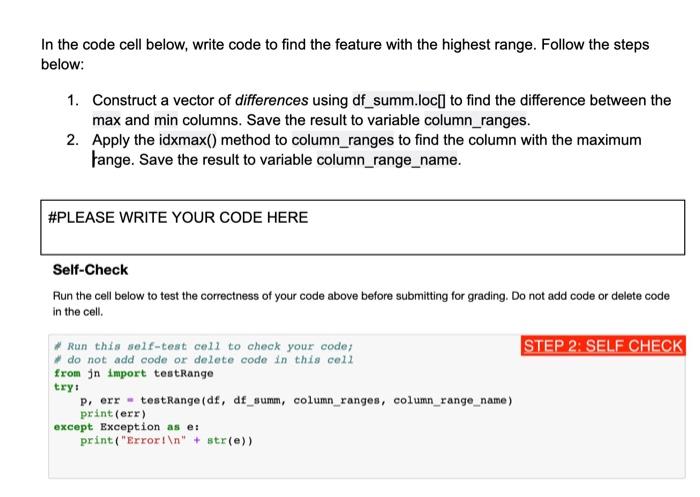Image resolution: width=700 pixels, height=497 pixels.
Task: Click the italic word 'differences'
Action: tap(271, 100)
